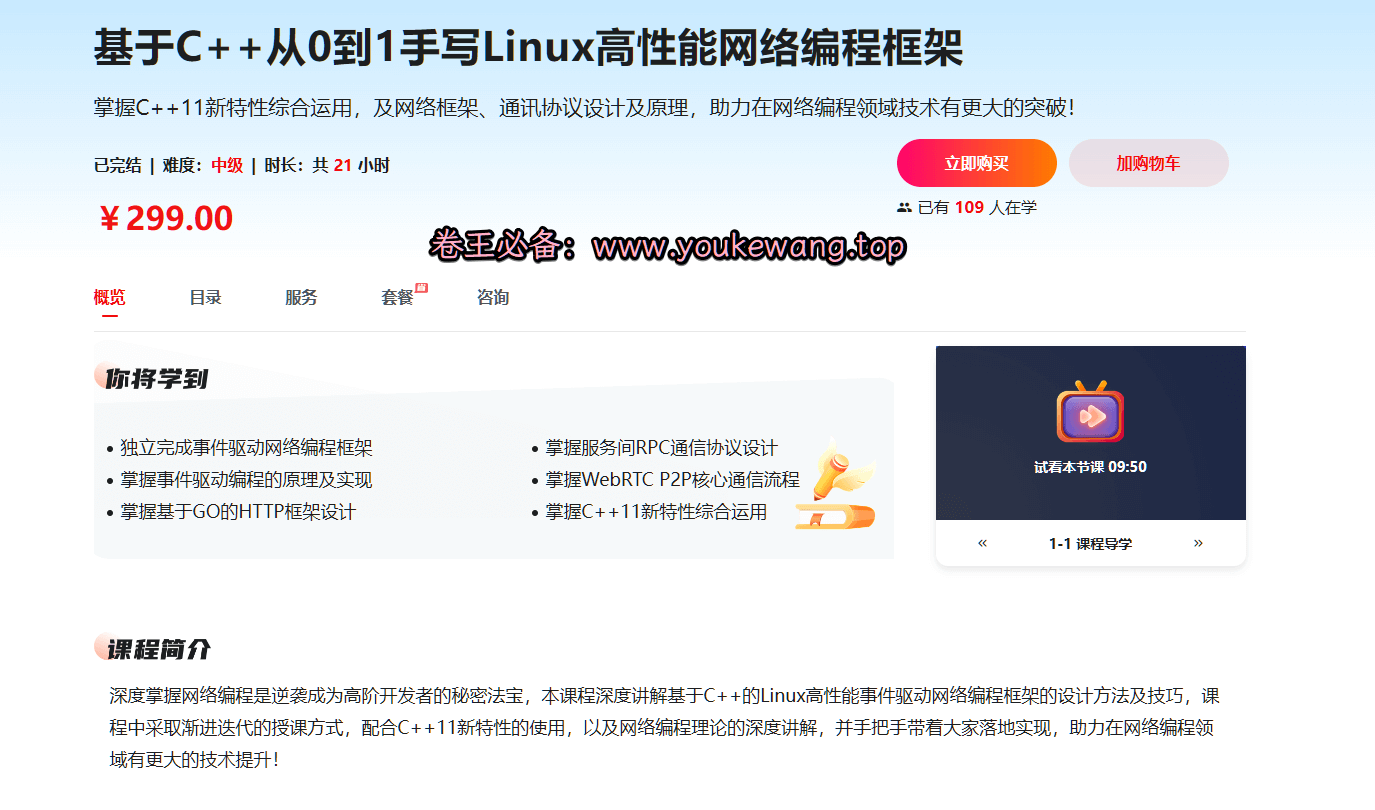
Task: Click the people icon beside 109 learners
Action: coord(905,208)
